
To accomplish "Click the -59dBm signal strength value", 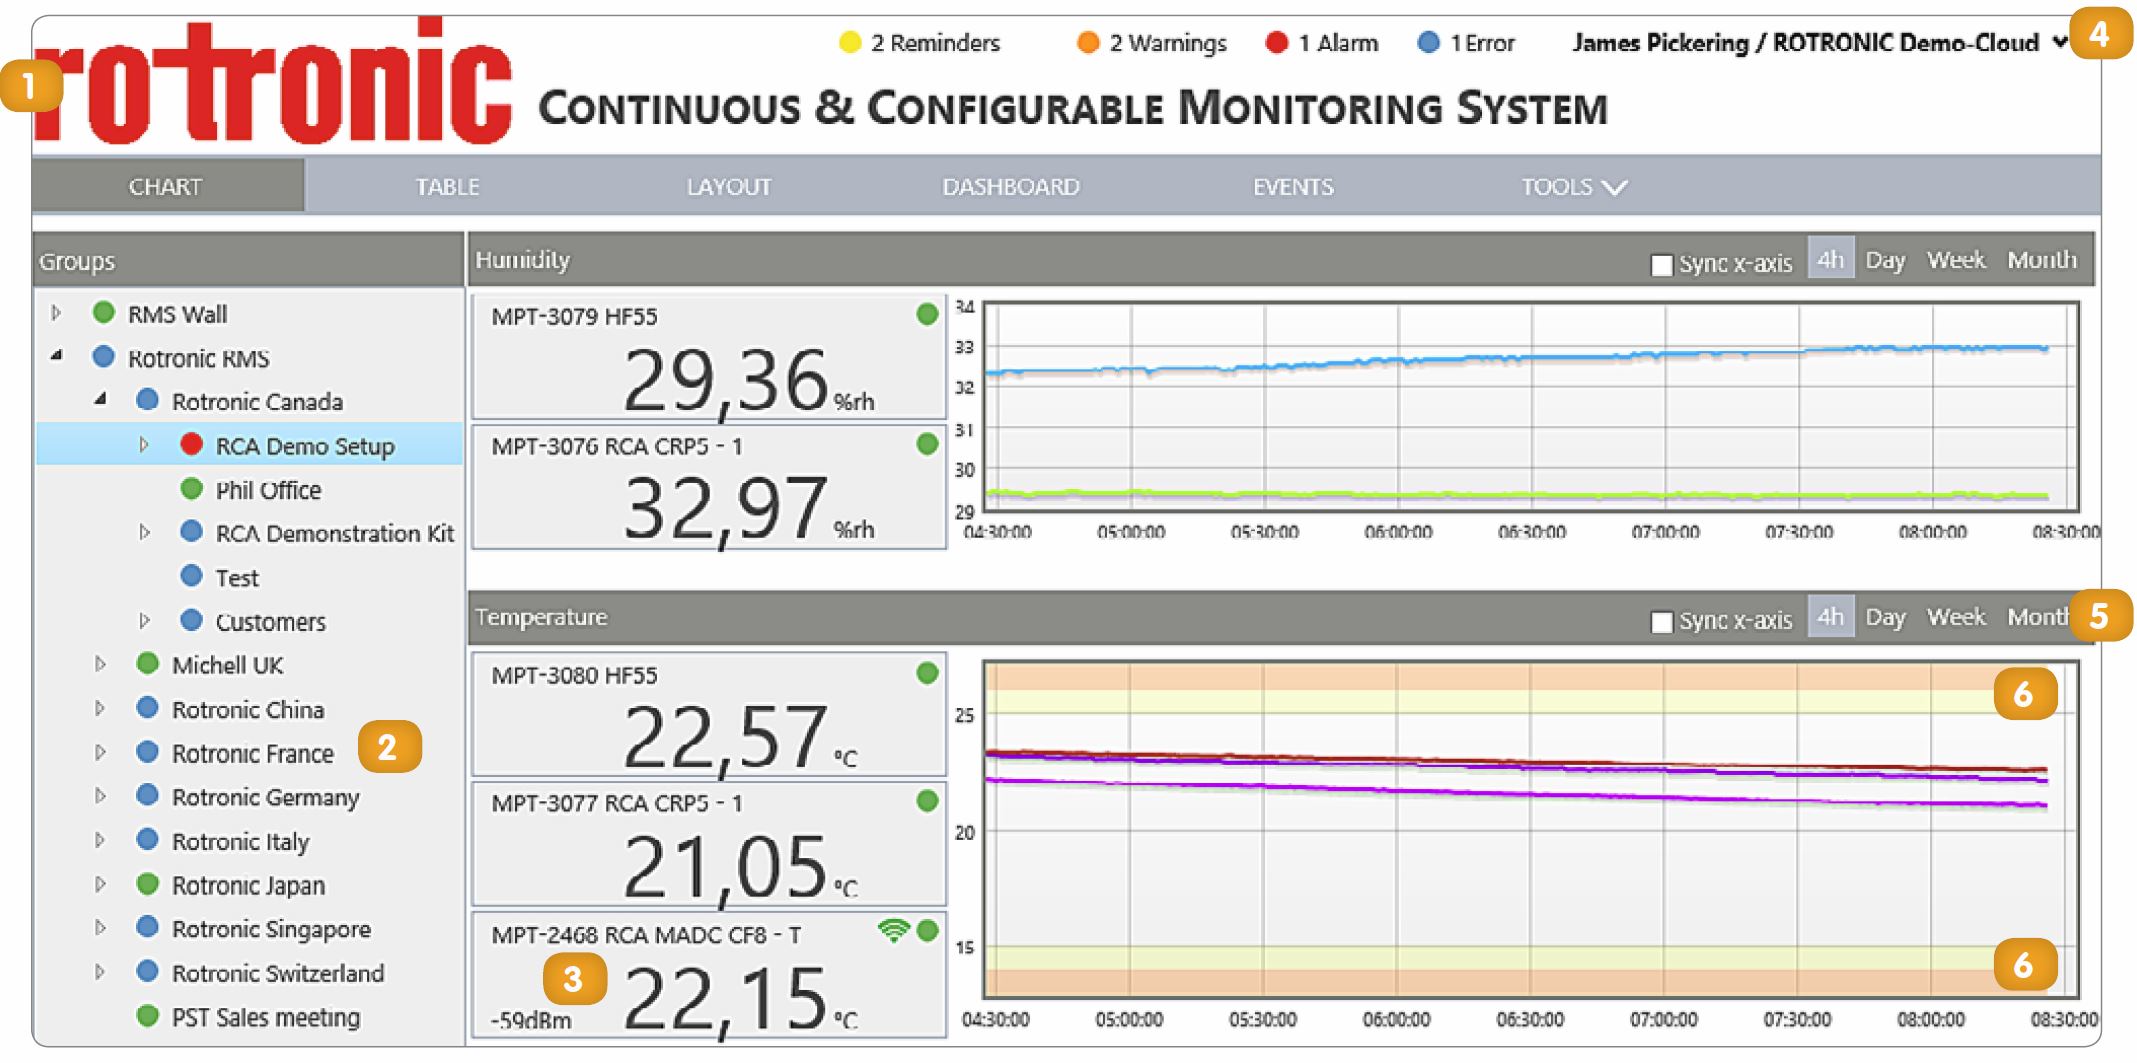I will (531, 1021).
